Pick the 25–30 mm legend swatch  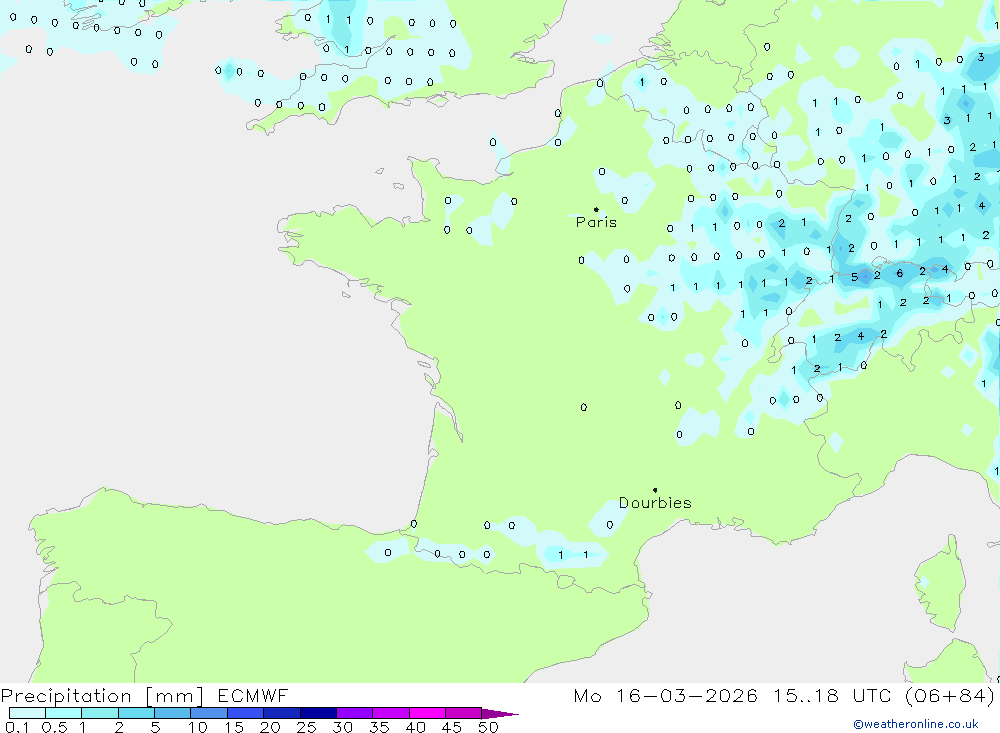[318, 713]
